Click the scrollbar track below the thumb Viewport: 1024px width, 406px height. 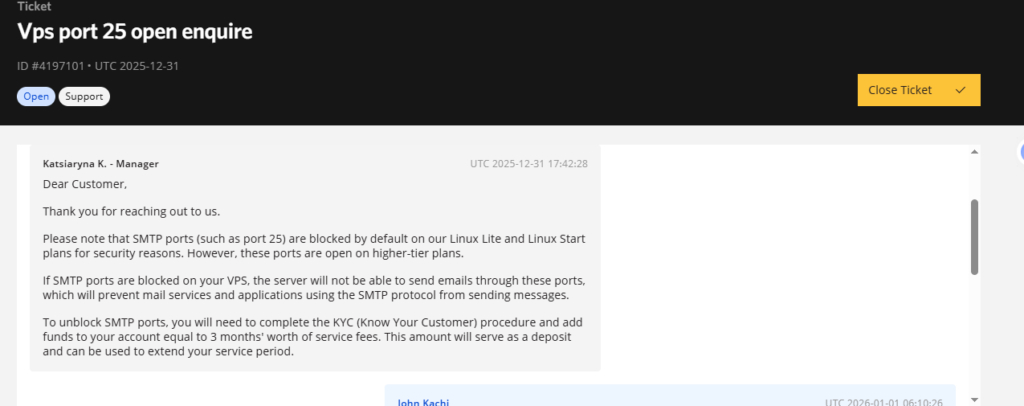point(975,330)
